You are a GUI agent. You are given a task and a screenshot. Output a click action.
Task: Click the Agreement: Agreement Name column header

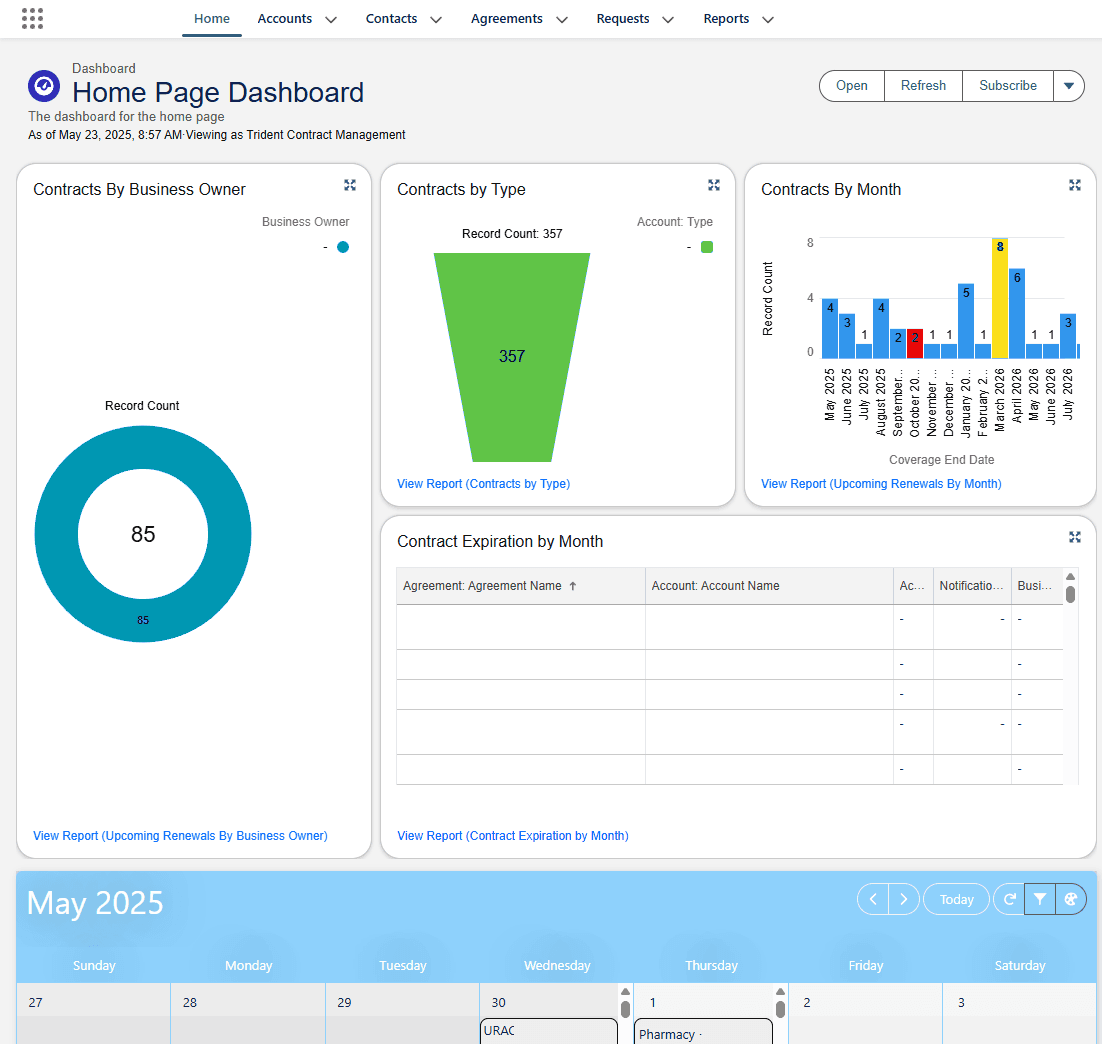[521, 586]
